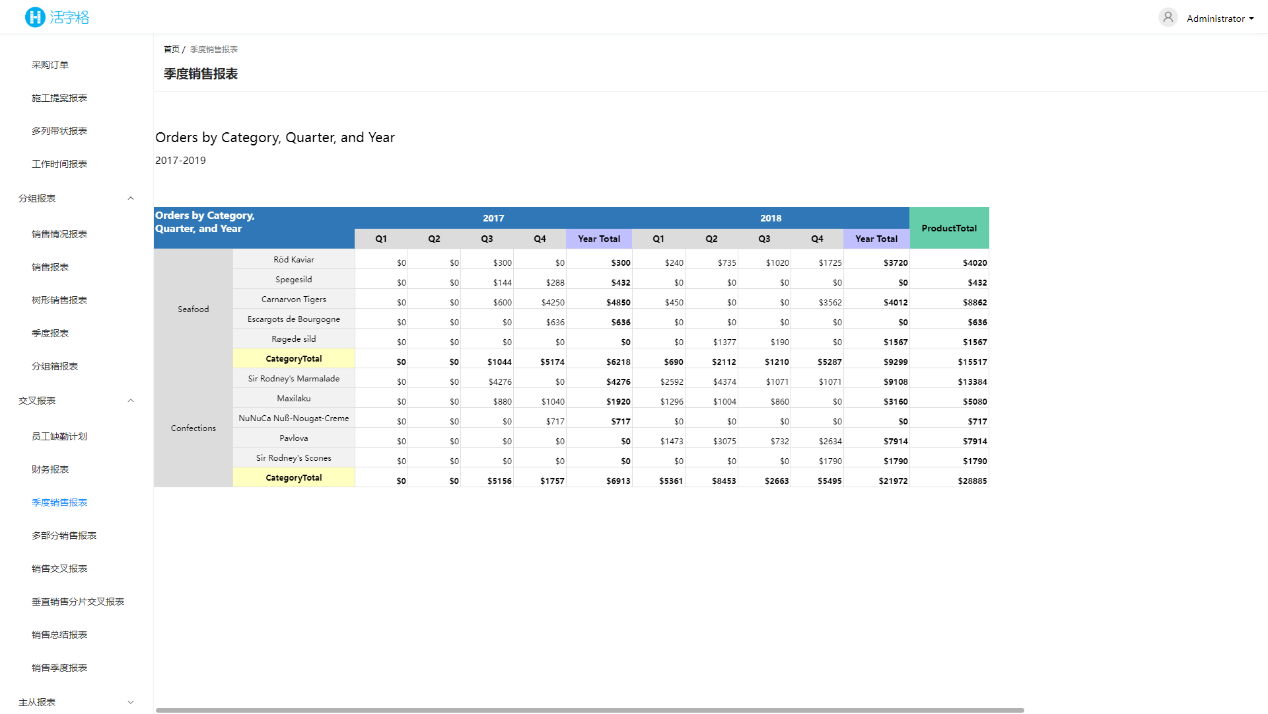Click the Confections category cell
This screenshot has width=1268, height=714.
(x=194, y=428)
